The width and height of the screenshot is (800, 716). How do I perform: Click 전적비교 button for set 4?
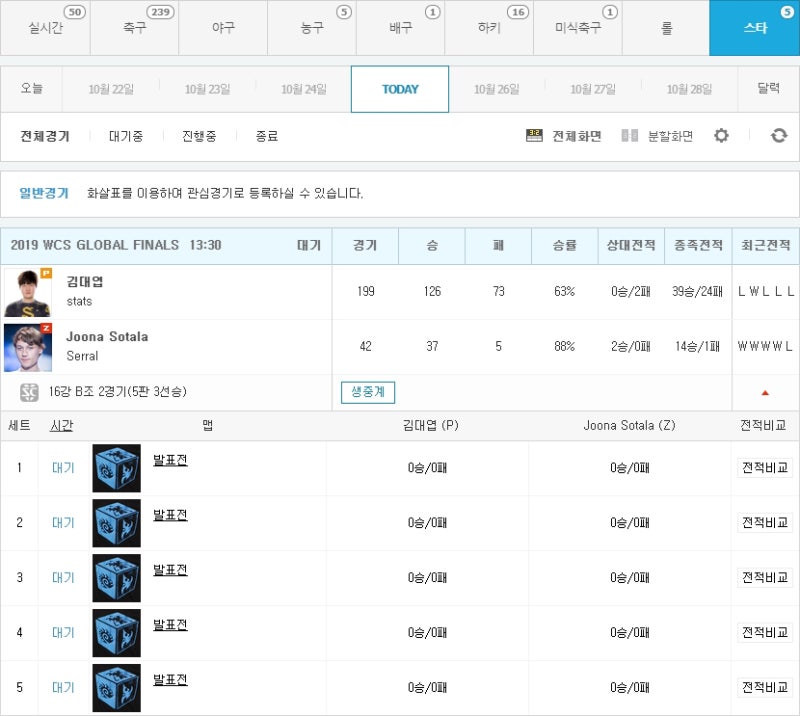tap(765, 633)
